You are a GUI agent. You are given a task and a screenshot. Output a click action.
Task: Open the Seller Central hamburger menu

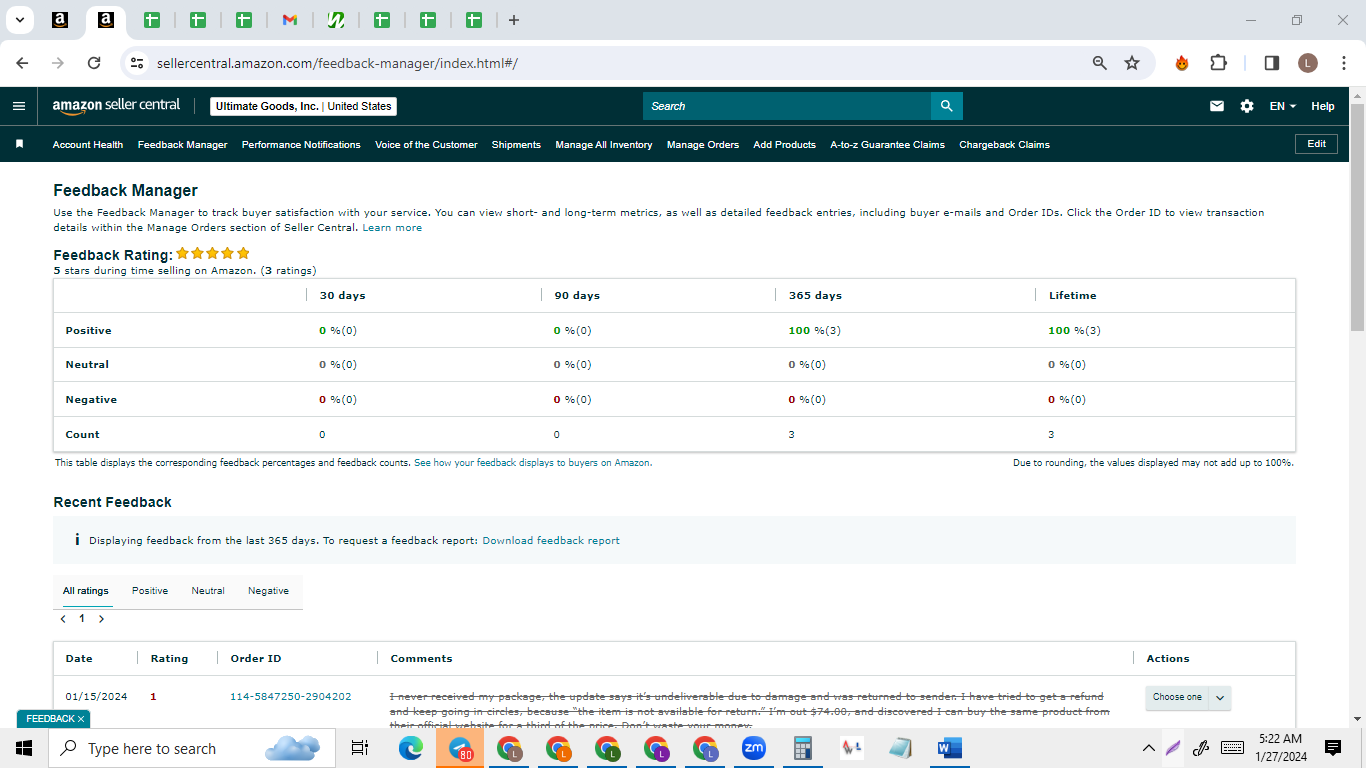click(x=19, y=106)
